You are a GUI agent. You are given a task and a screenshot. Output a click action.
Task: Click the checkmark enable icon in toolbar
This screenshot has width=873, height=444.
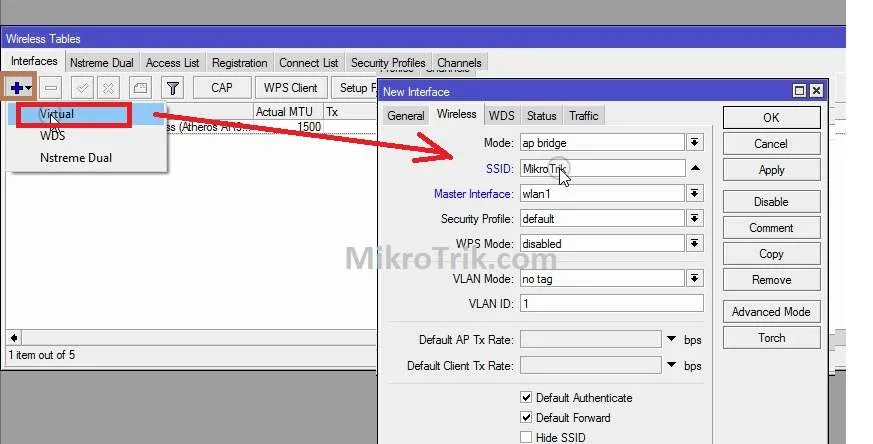(84, 88)
